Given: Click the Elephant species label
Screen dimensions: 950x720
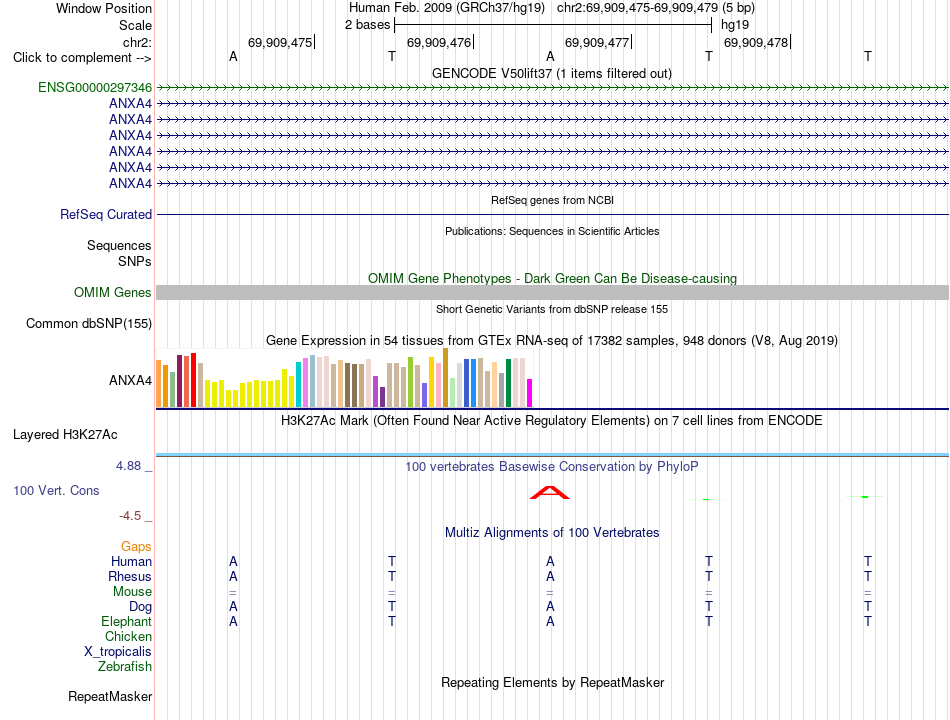Looking at the screenshot, I should pyautogui.click(x=126, y=622).
